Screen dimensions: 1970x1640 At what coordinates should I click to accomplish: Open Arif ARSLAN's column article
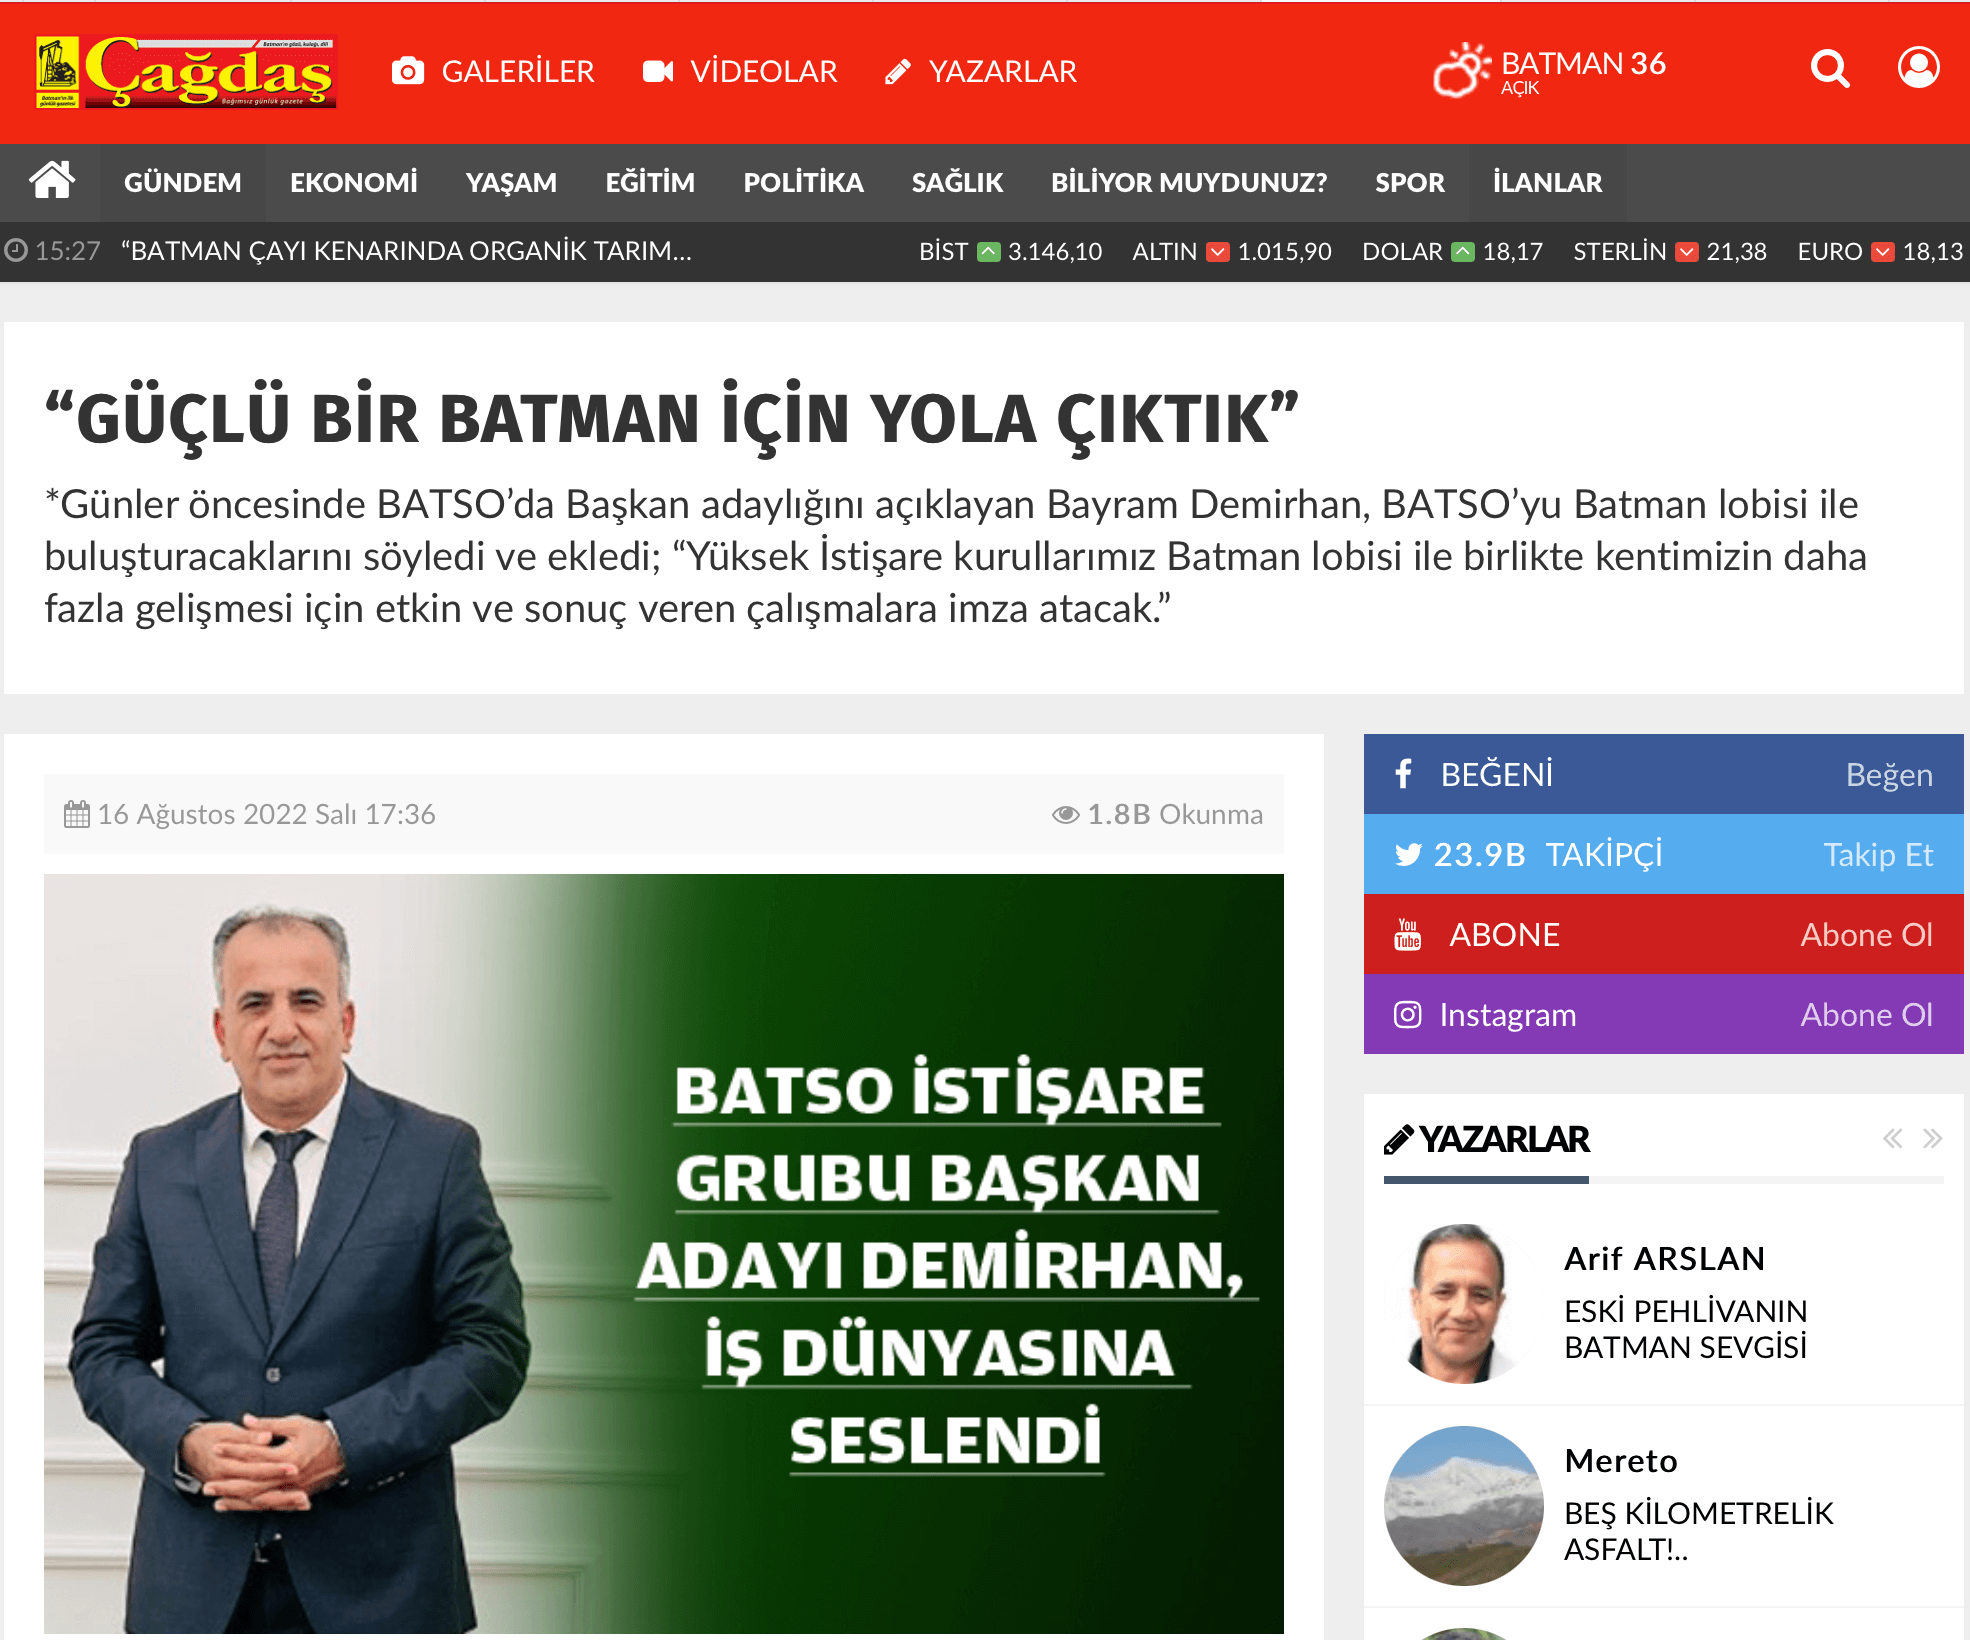click(x=1685, y=1329)
